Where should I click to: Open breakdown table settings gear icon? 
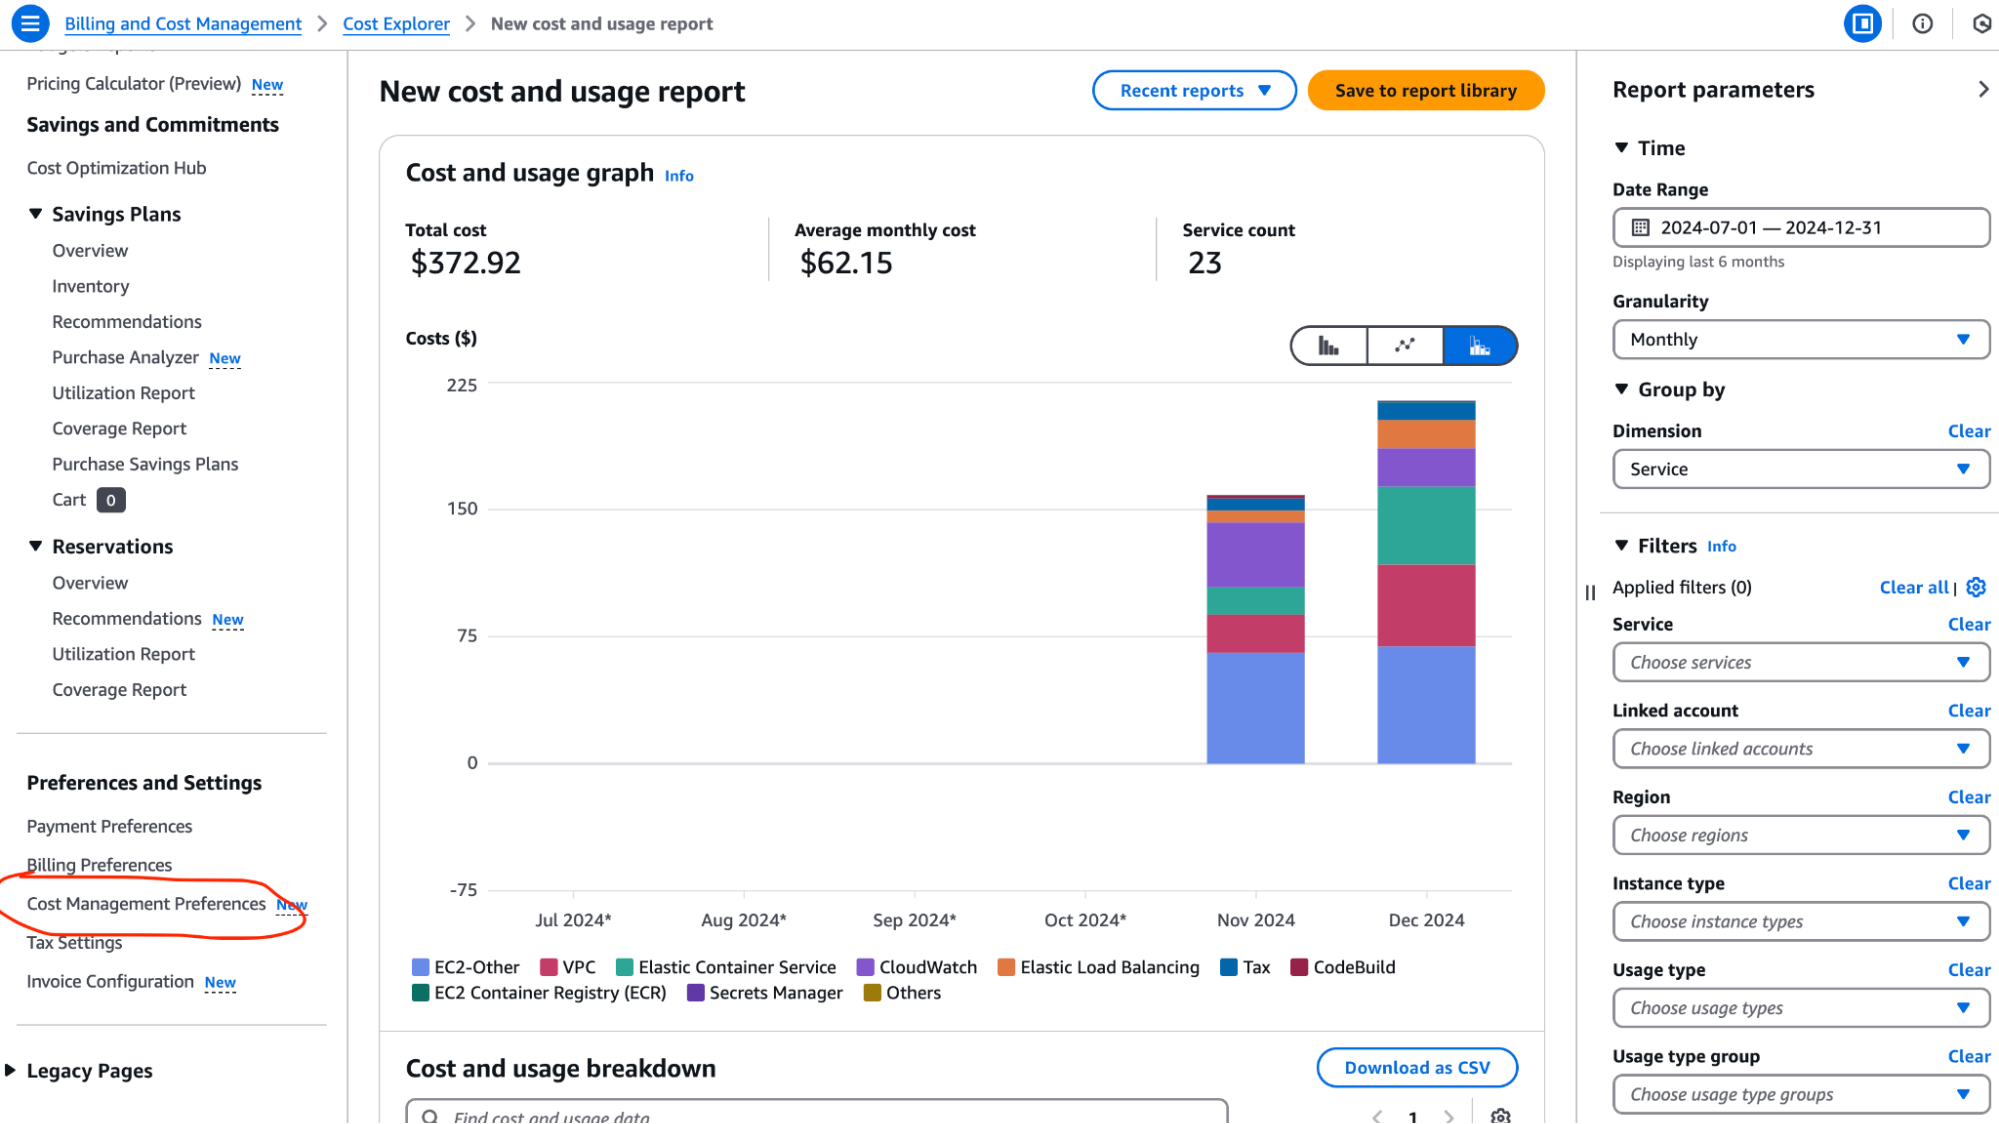[1500, 1116]
